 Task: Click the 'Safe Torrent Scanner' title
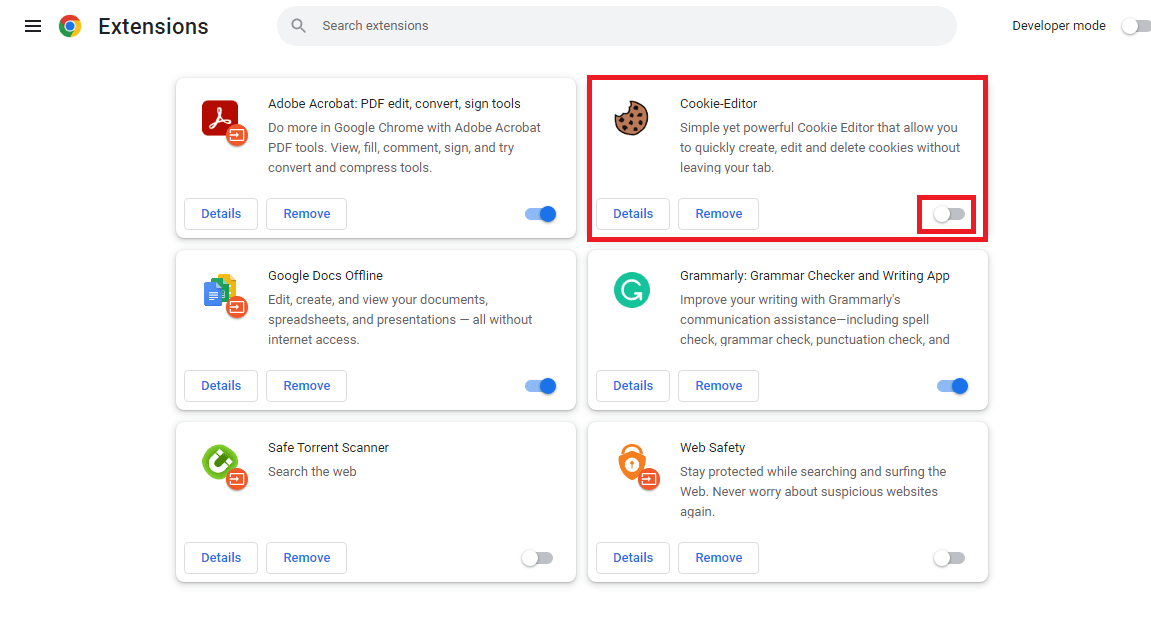[328, 447]
